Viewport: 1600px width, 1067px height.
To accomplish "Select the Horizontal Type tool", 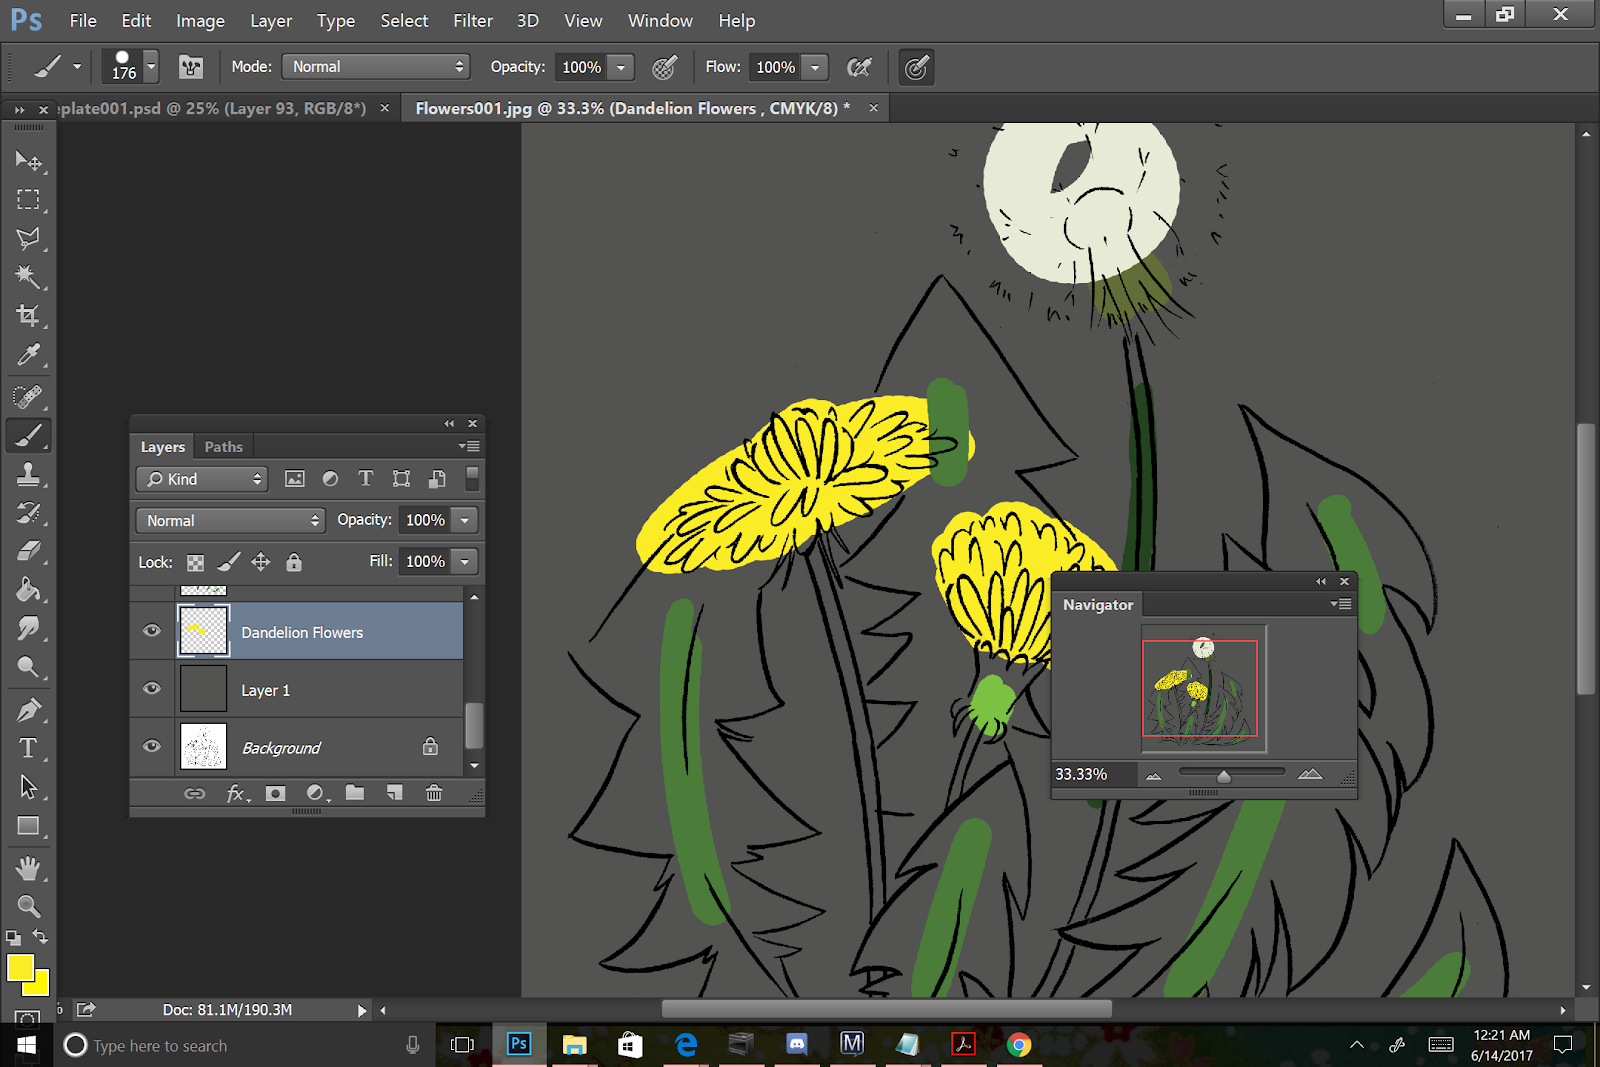I will coord(28,748).
